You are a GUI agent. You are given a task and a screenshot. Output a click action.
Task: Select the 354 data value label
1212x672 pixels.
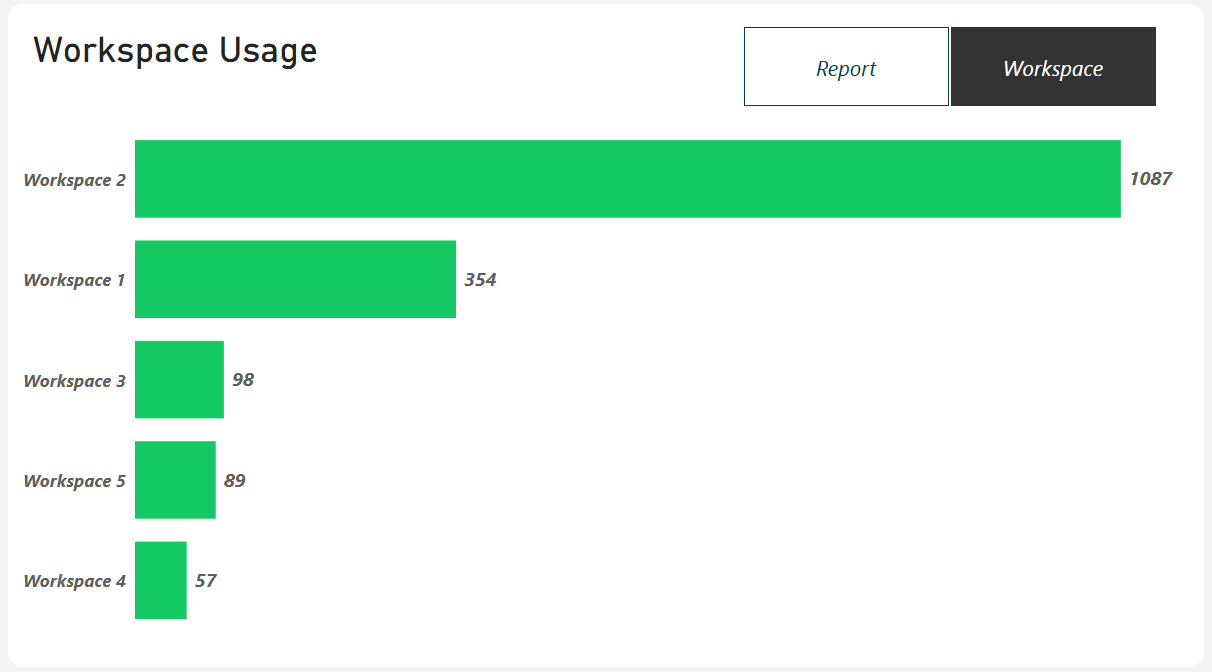(x=480, y=280)
